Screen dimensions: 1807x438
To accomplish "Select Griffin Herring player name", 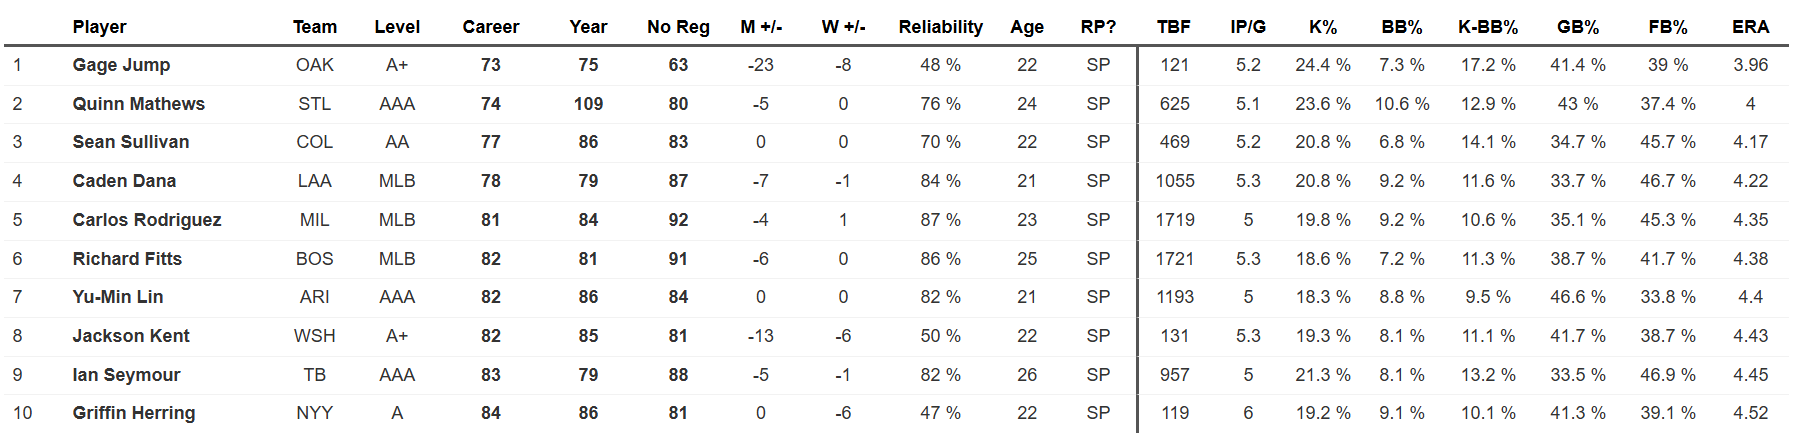I will [134, 413].
